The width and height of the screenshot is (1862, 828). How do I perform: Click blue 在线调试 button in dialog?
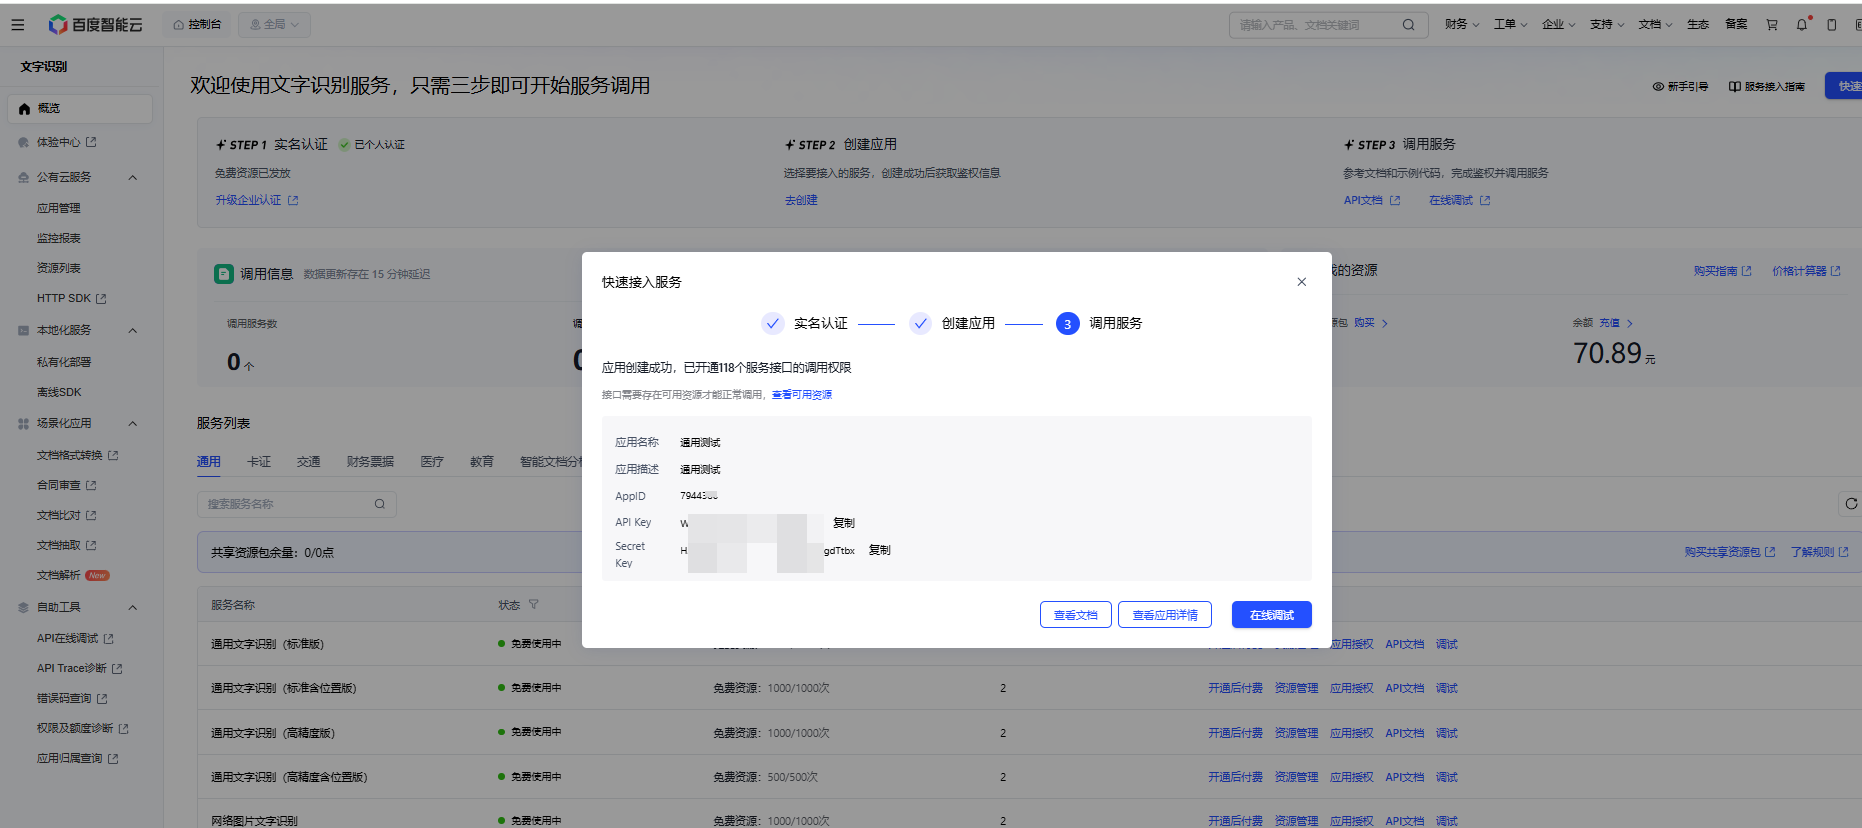1272,615
